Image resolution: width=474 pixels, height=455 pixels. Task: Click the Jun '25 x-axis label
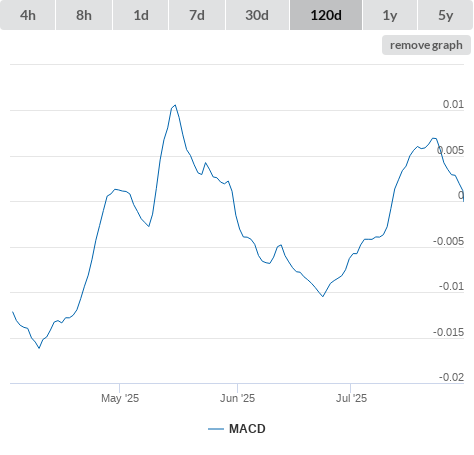point(237,398)
